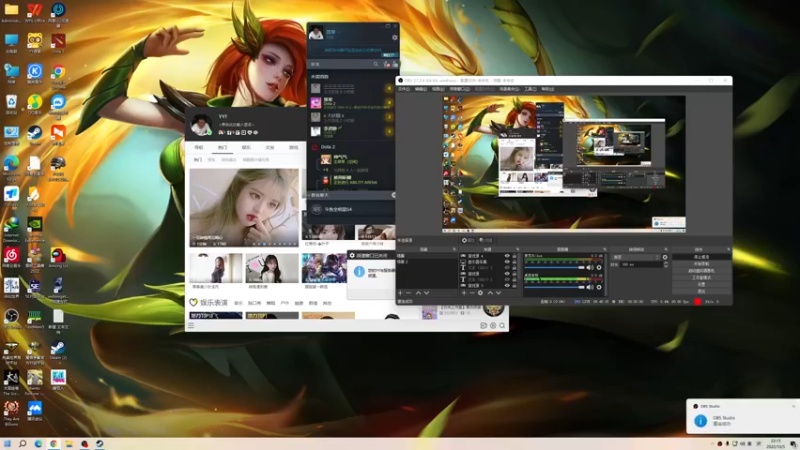Toggle lock on 游戏源 4 source
Image resolution: width=800 pixels, height=450 pixels.
(514, 256)
